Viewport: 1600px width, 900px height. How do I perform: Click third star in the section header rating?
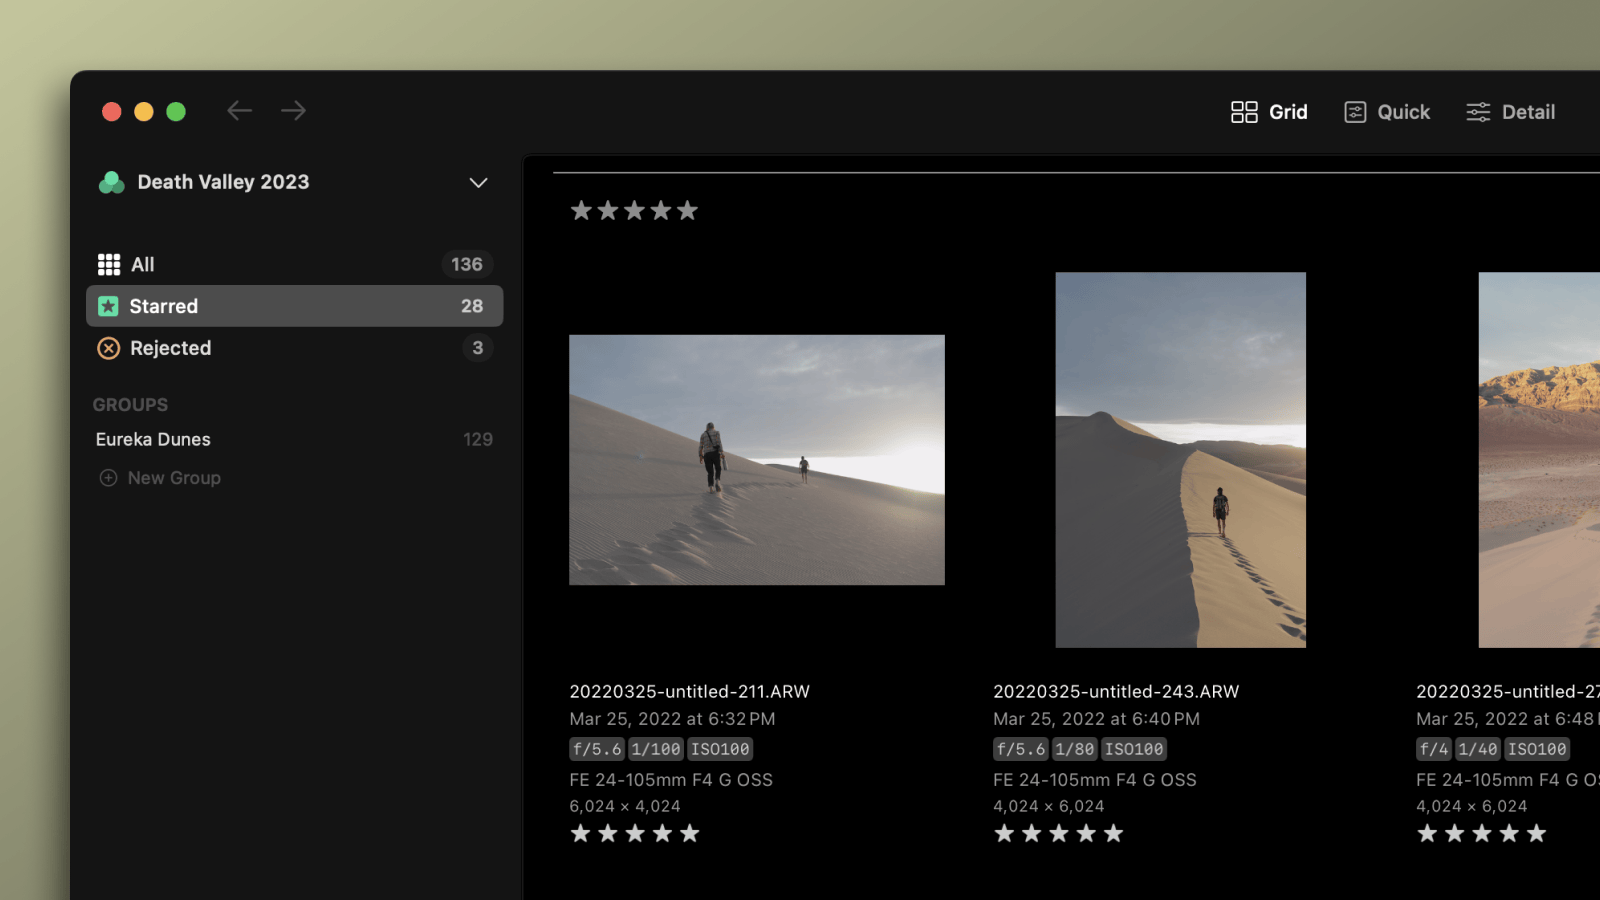pos(634,211)
